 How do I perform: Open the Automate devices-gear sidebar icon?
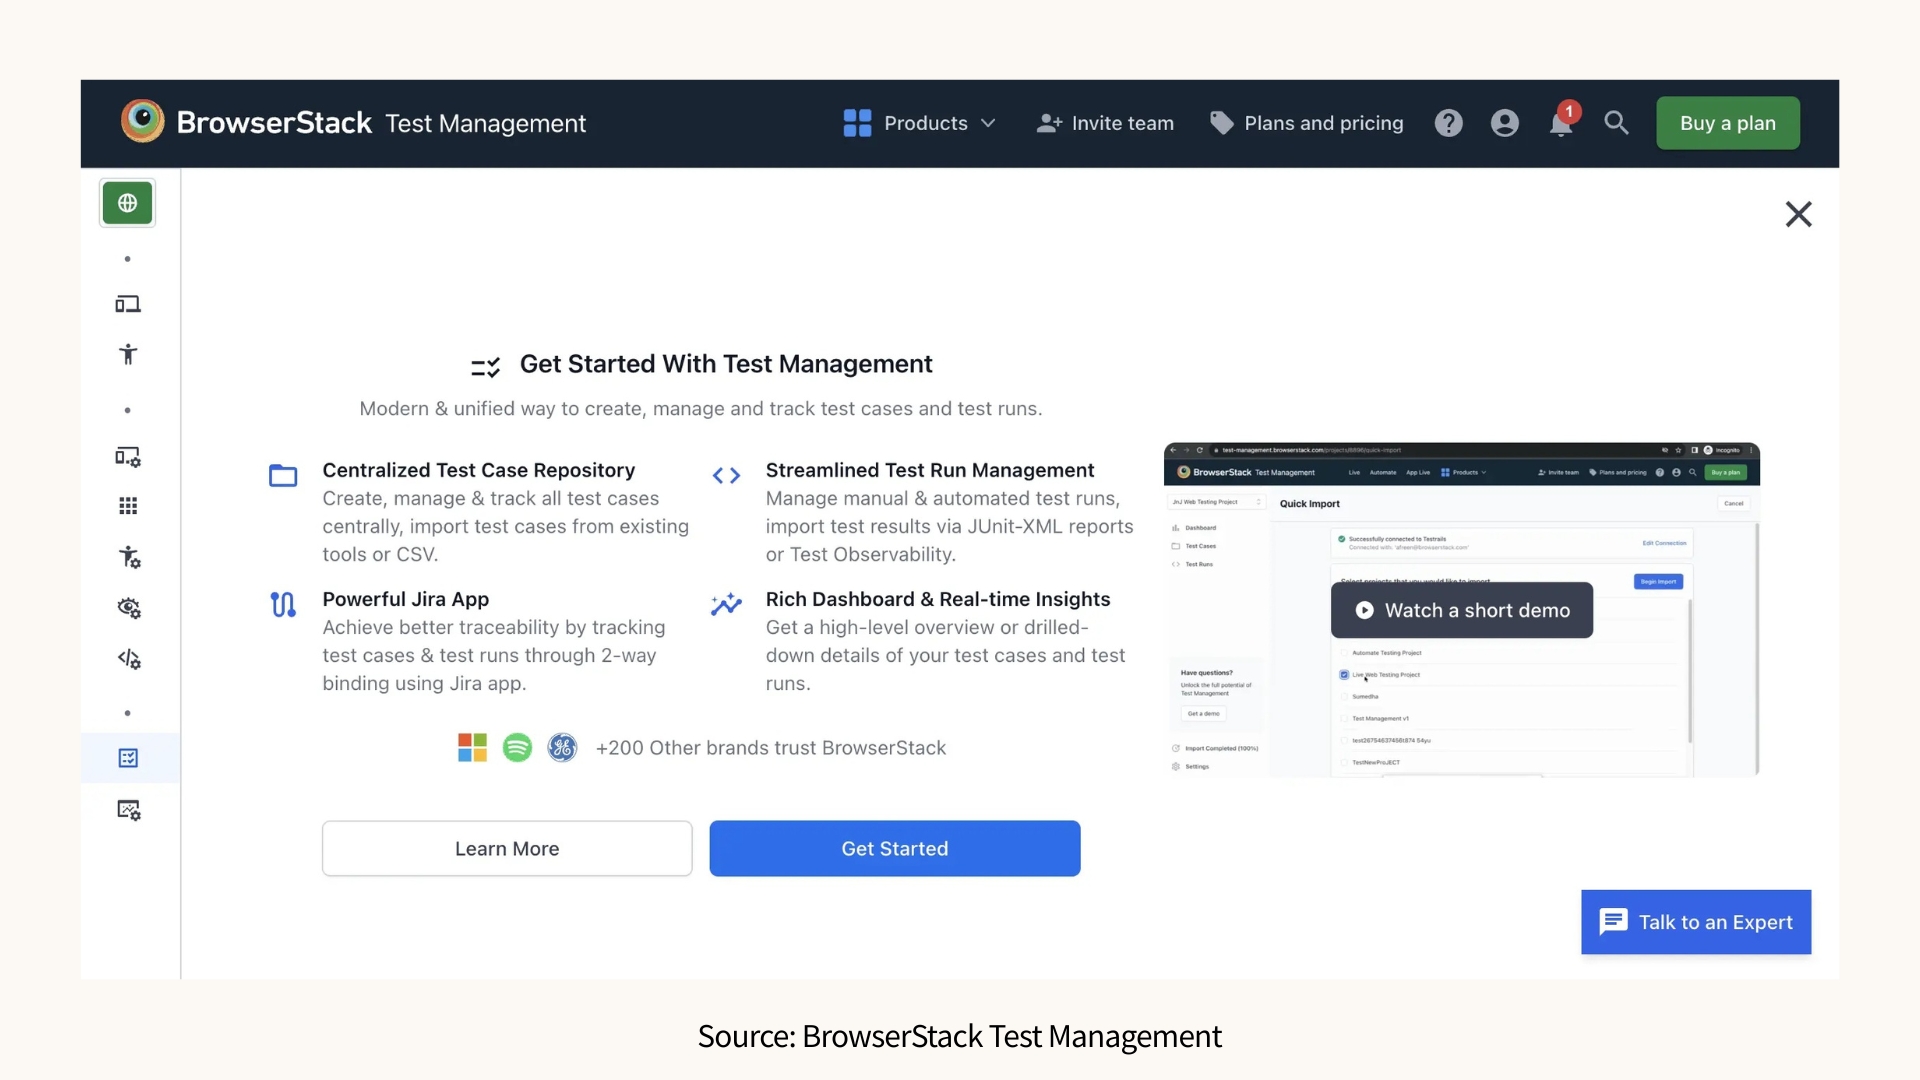pyautogui.click(x=128, y=457)
